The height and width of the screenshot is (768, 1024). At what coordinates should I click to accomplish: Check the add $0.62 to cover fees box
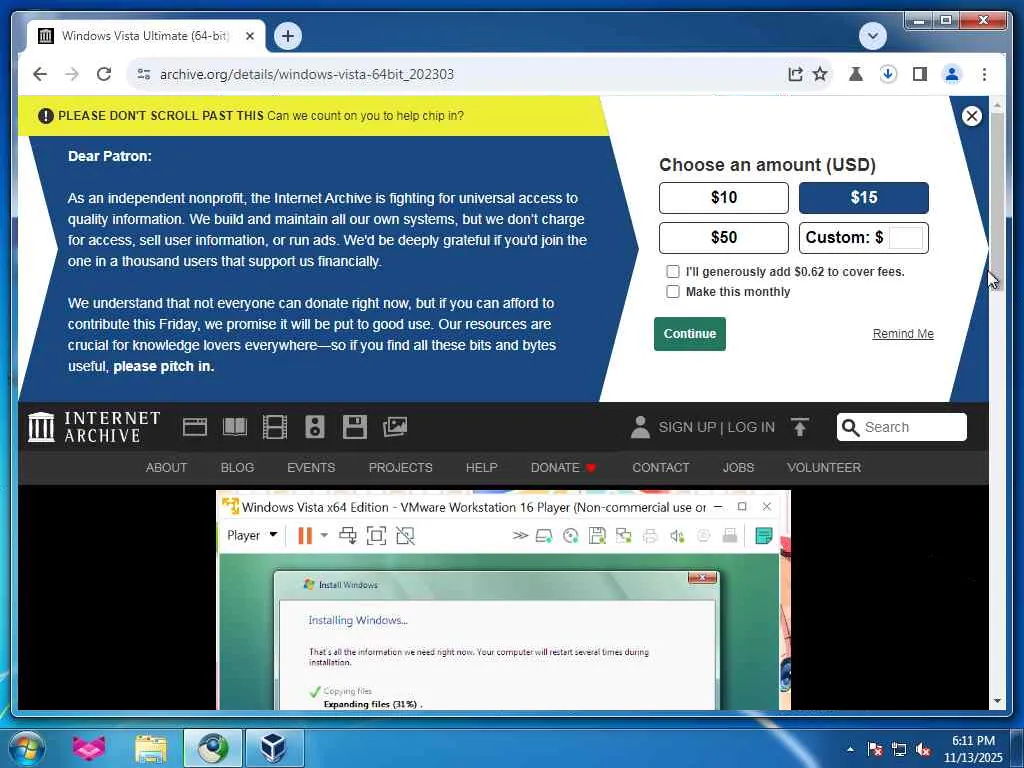pos(673,272)
